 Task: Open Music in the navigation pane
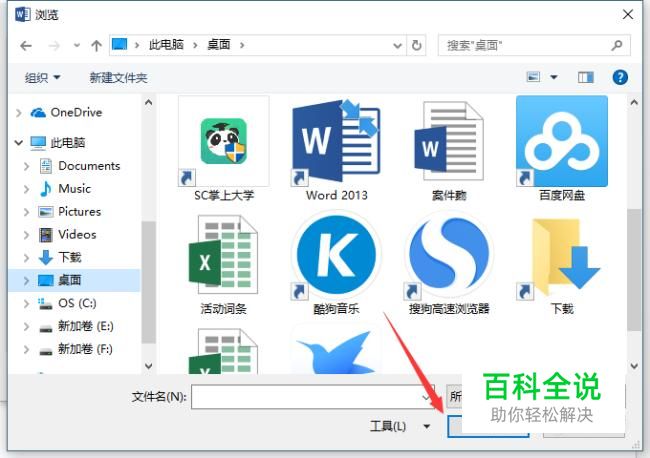coord(65,189)
